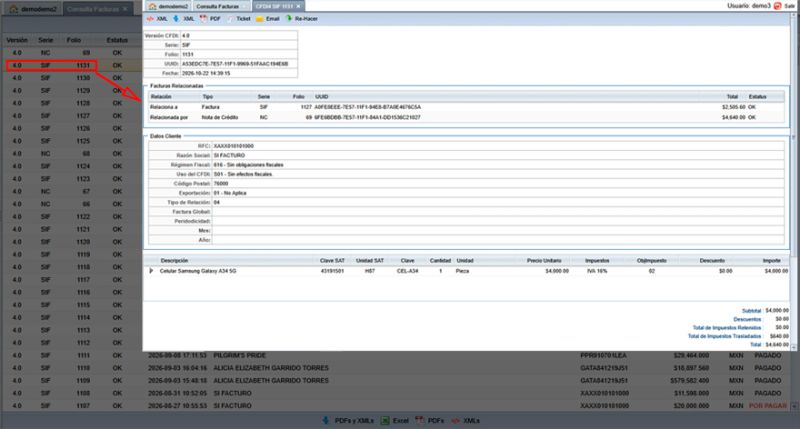Click the Salir logout icon
The height and width of the screenshot is (429, 800).
point(778,6)
